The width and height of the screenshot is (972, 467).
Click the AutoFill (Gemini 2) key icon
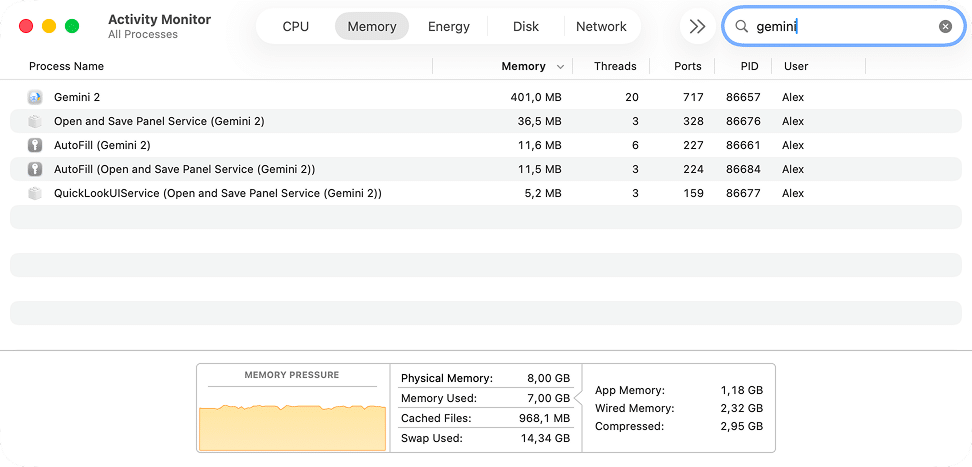pos(35,145)
